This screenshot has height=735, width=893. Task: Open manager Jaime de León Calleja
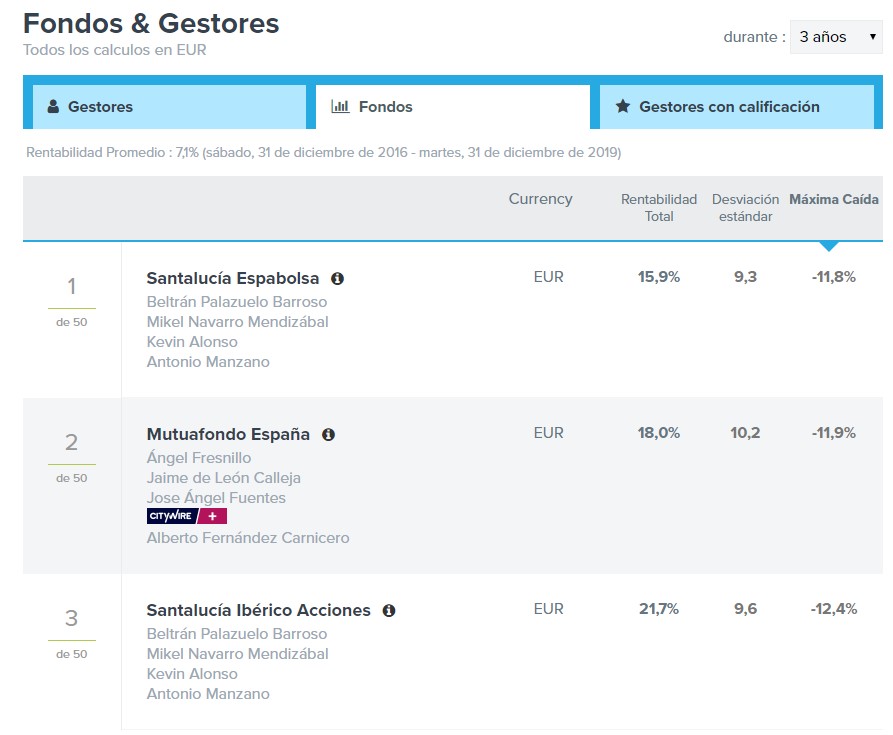point(223,478)
